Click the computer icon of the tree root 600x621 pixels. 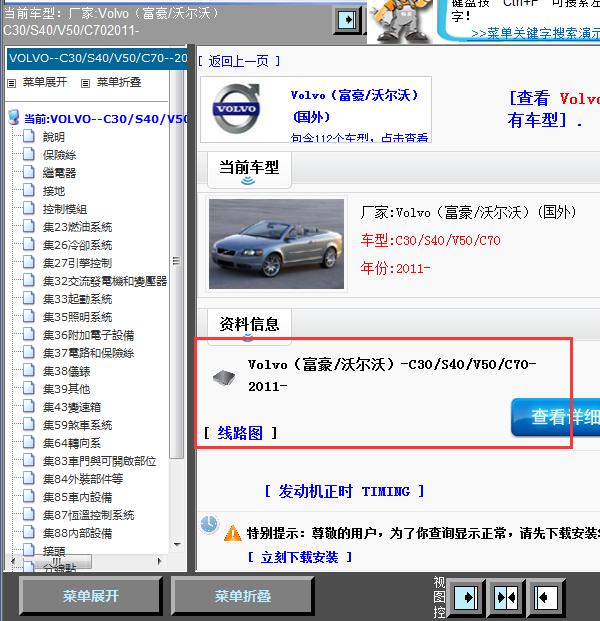[x=14, y=117]
